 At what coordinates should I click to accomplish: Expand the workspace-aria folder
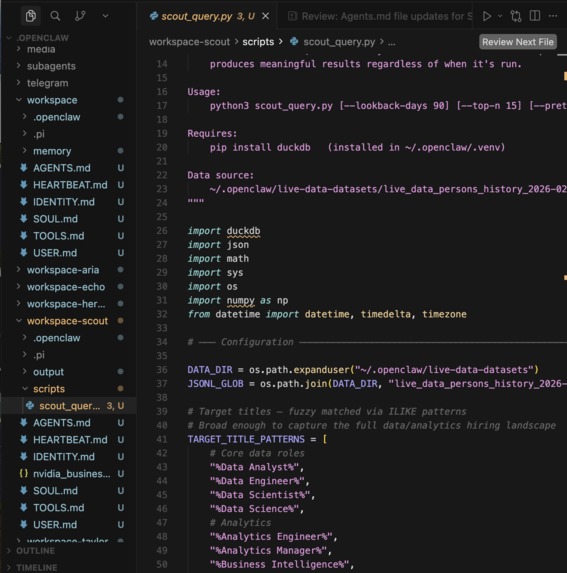(63, 270)
